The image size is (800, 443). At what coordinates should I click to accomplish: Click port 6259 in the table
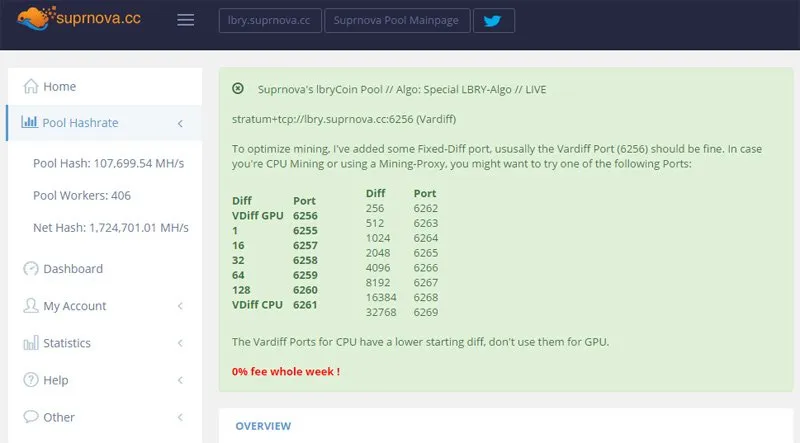click(x=305, y=275)
